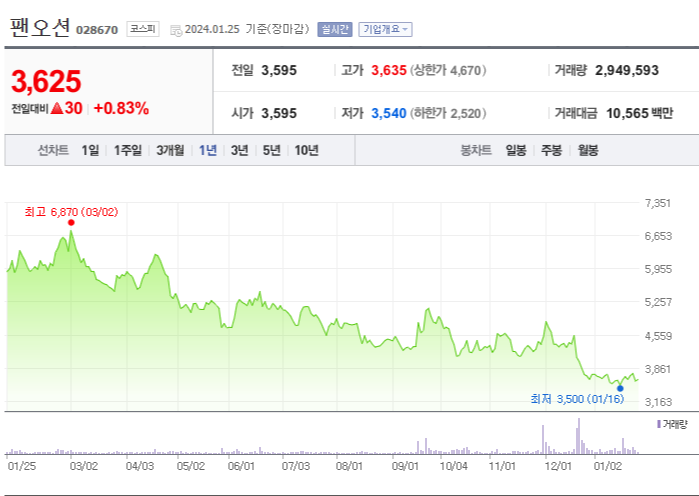Click the red 최고 6,870 peak marker

tap(71, 222)
